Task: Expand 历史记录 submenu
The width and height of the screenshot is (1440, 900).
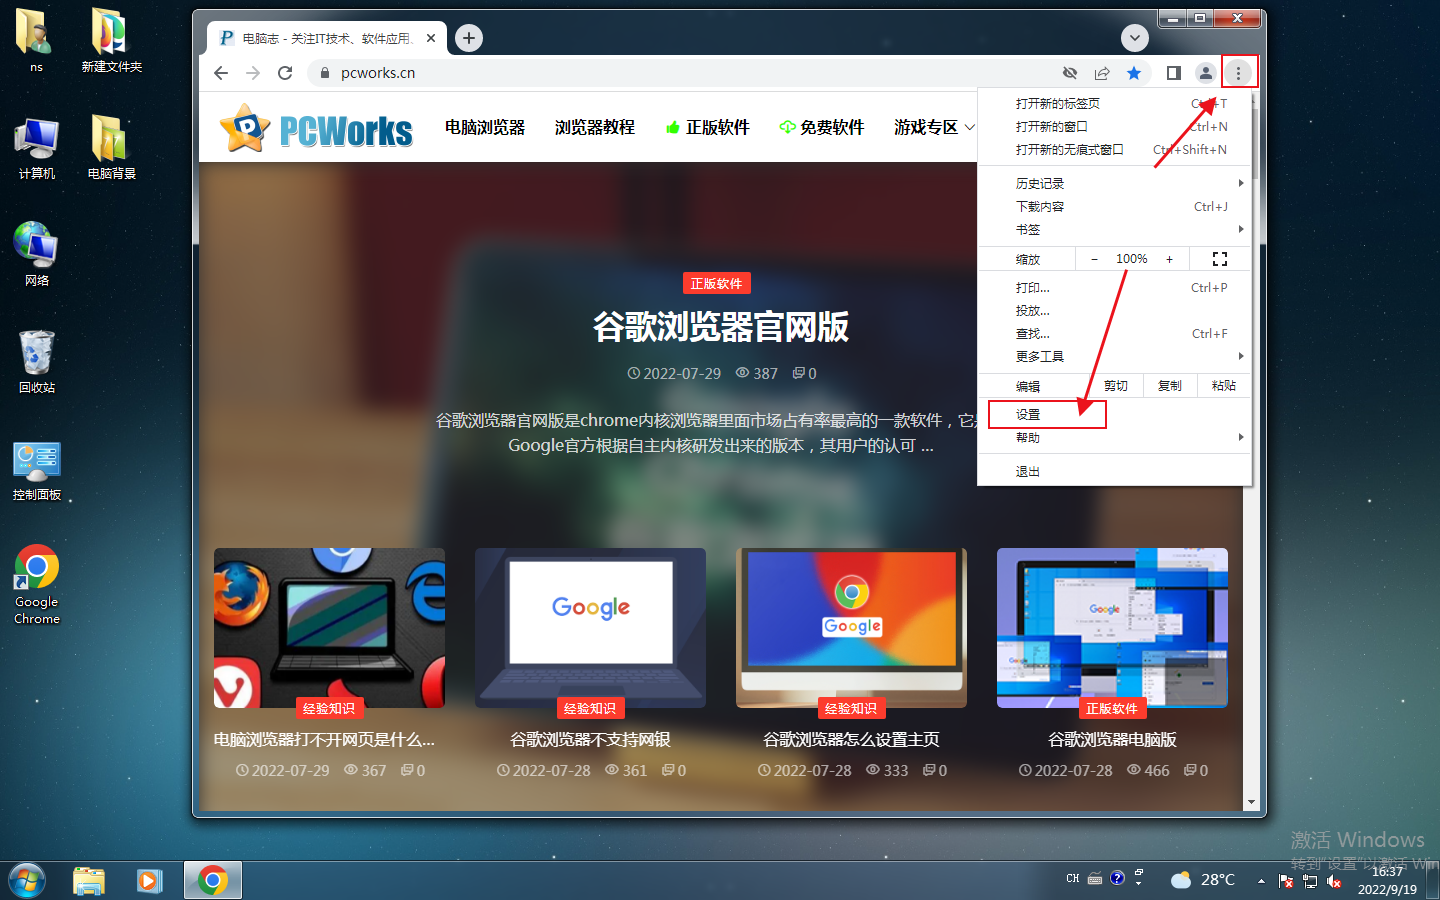Action: pos(1114,184)
